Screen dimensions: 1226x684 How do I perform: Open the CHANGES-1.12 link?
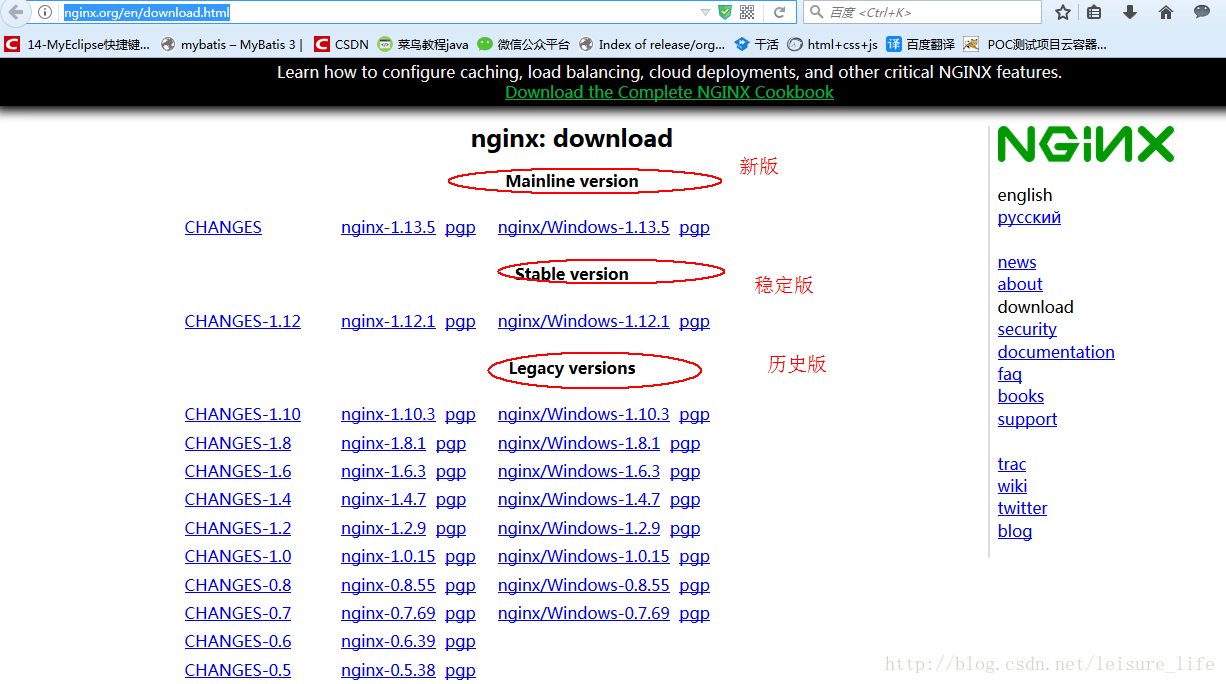tap(243, 321)
